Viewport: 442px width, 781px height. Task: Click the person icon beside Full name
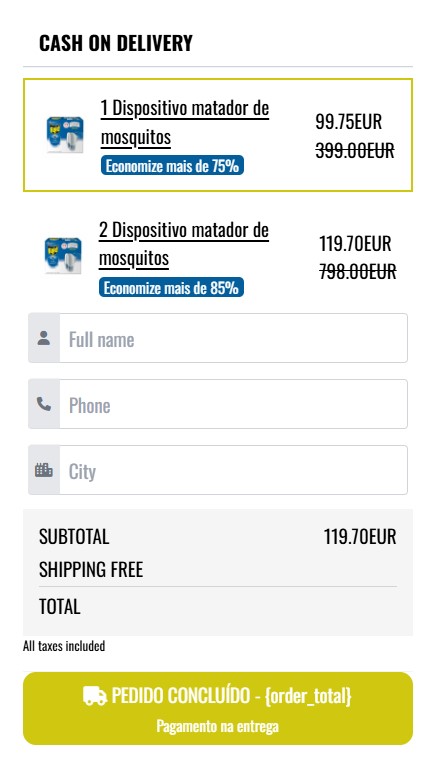[44, 338]
